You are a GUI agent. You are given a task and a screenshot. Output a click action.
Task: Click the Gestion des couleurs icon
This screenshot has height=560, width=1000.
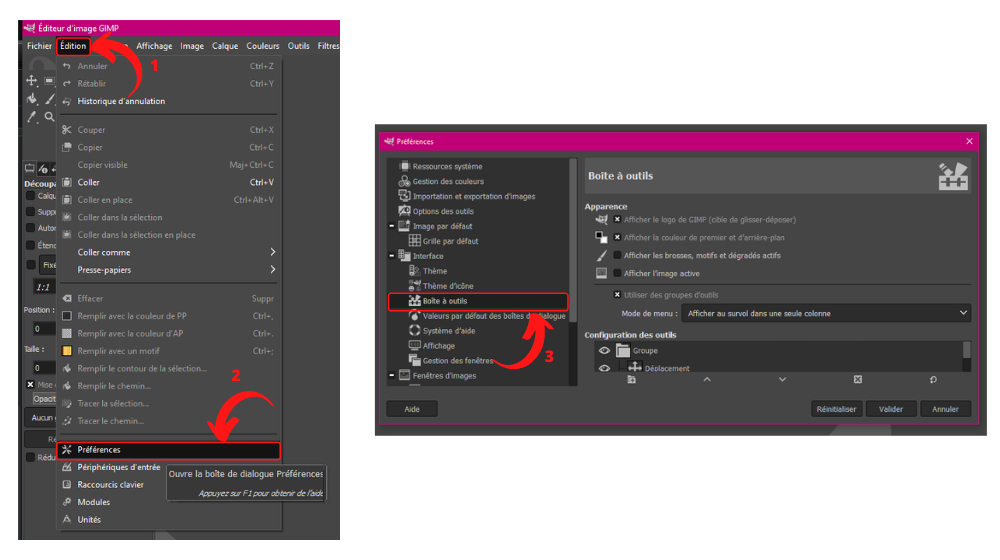(x=404, y=181)
